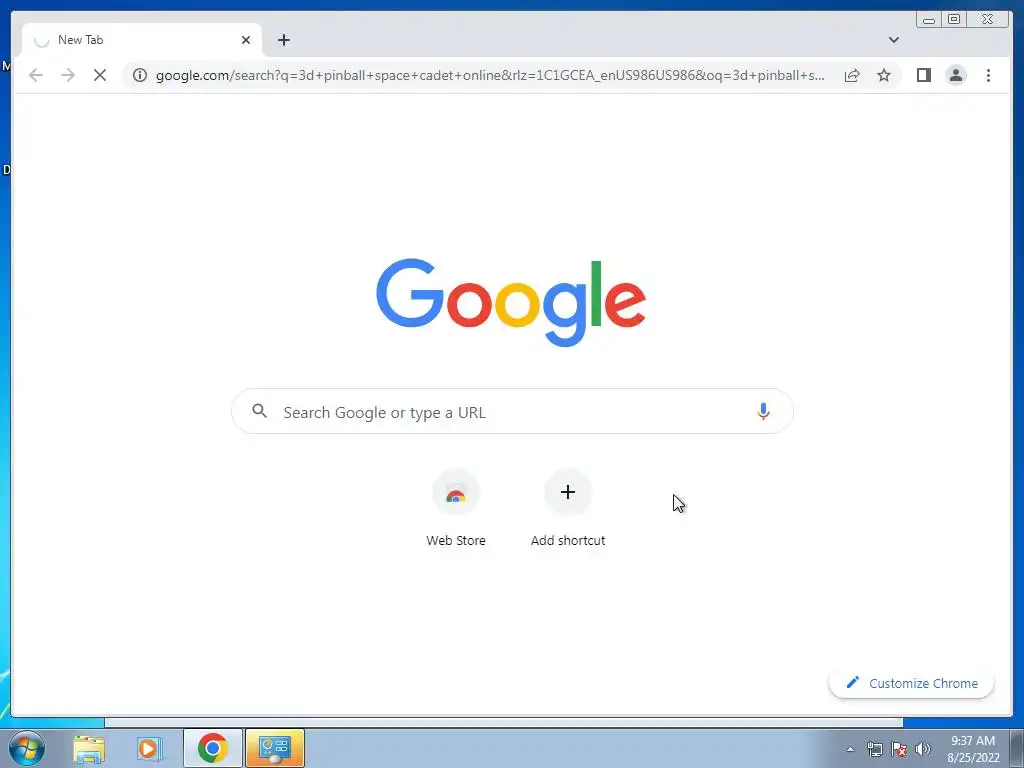The width and height of the screenshot is (1024, 768).
Task: Open the Chrome three-dot menu
Action: (x=988, y=75)
